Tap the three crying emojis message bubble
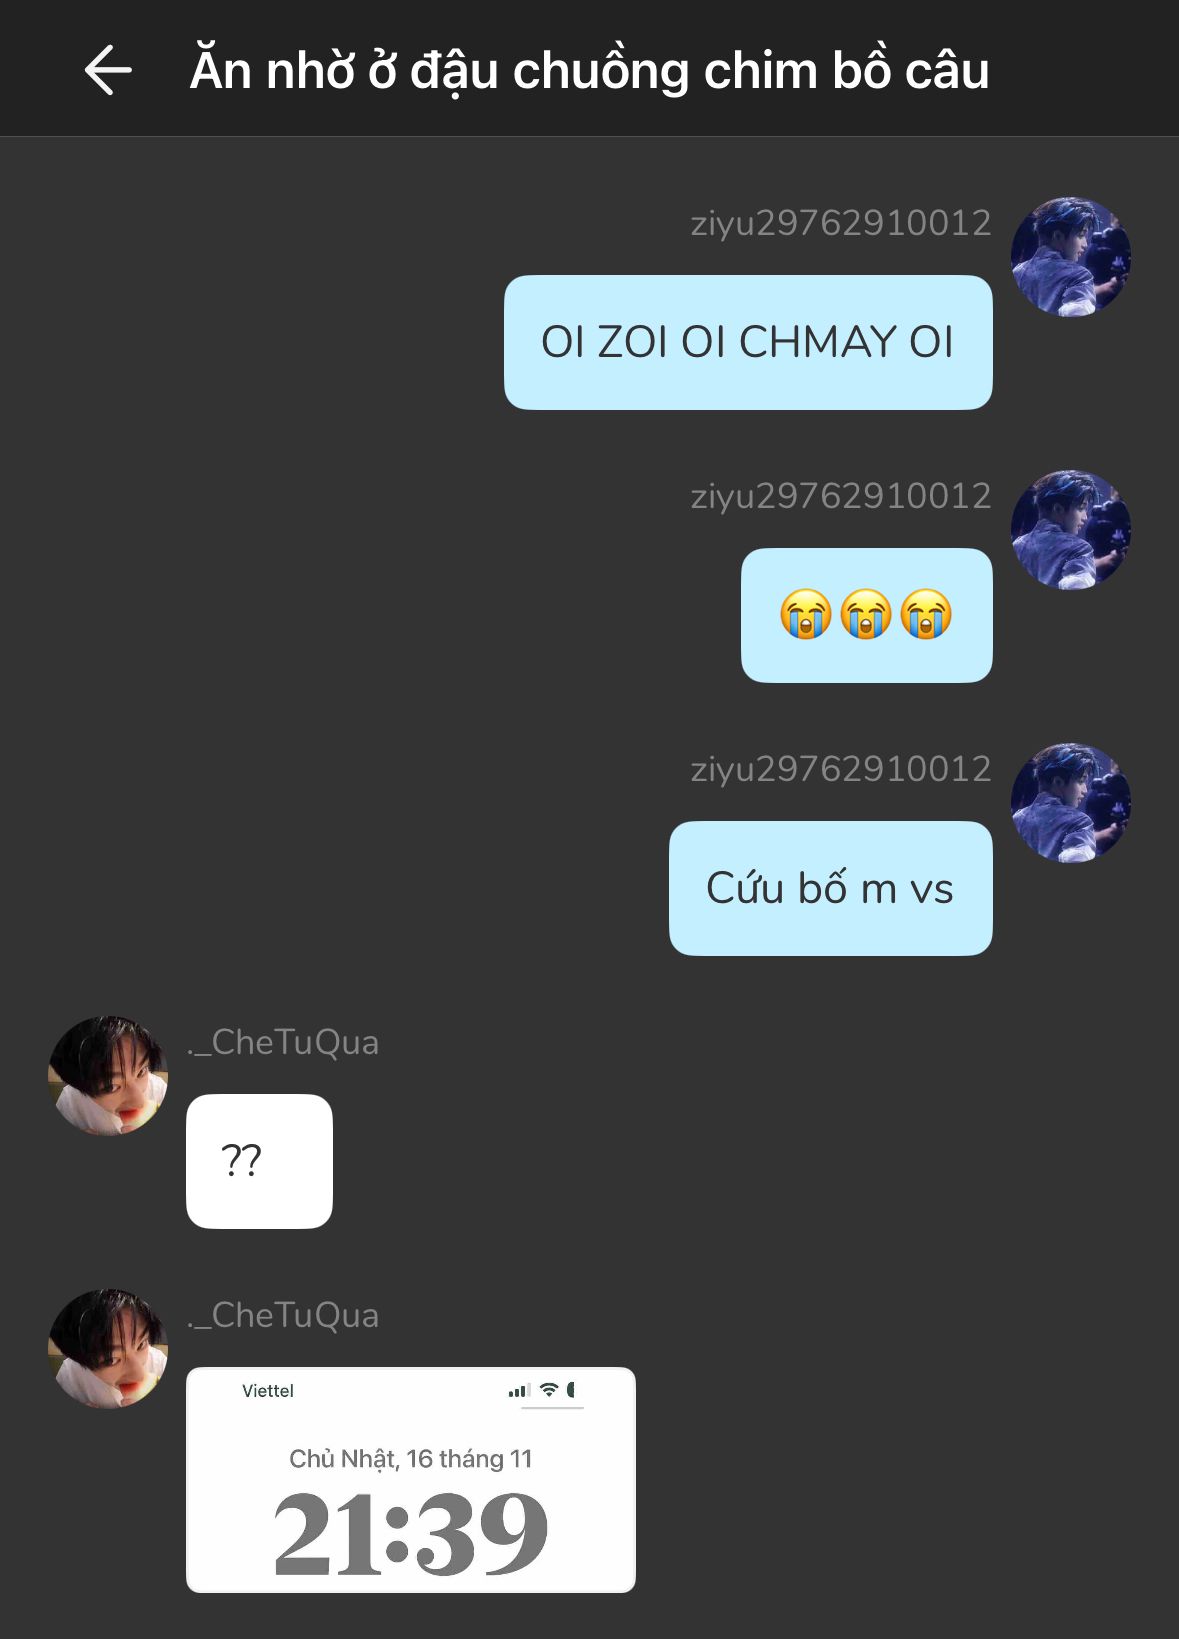 tap(867, 615)
